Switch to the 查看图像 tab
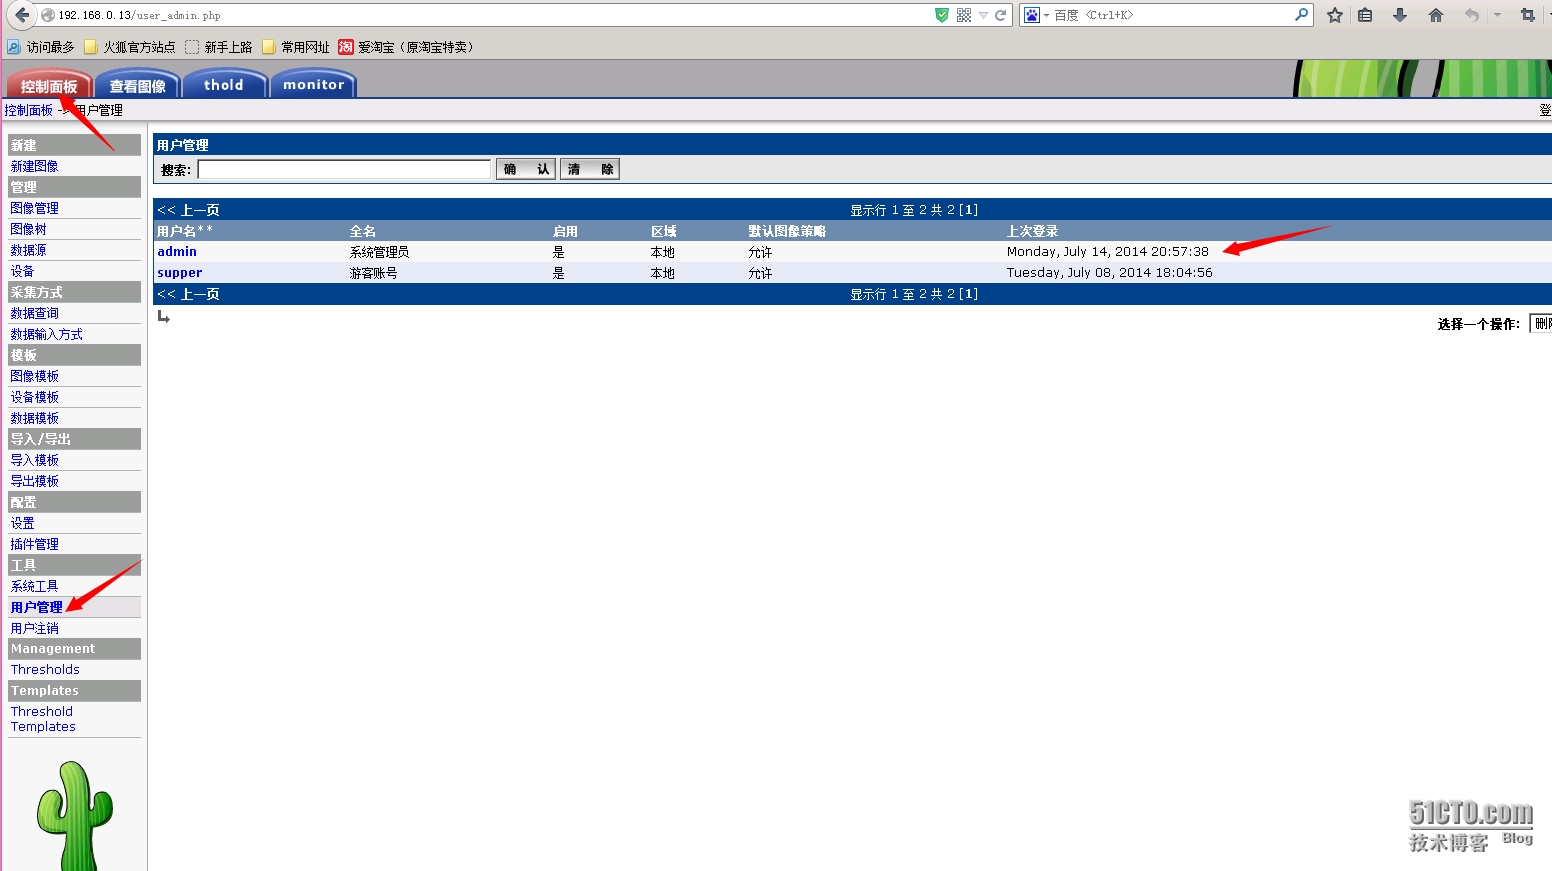Viewport: 1552px width, 871px height. [137, 86]
